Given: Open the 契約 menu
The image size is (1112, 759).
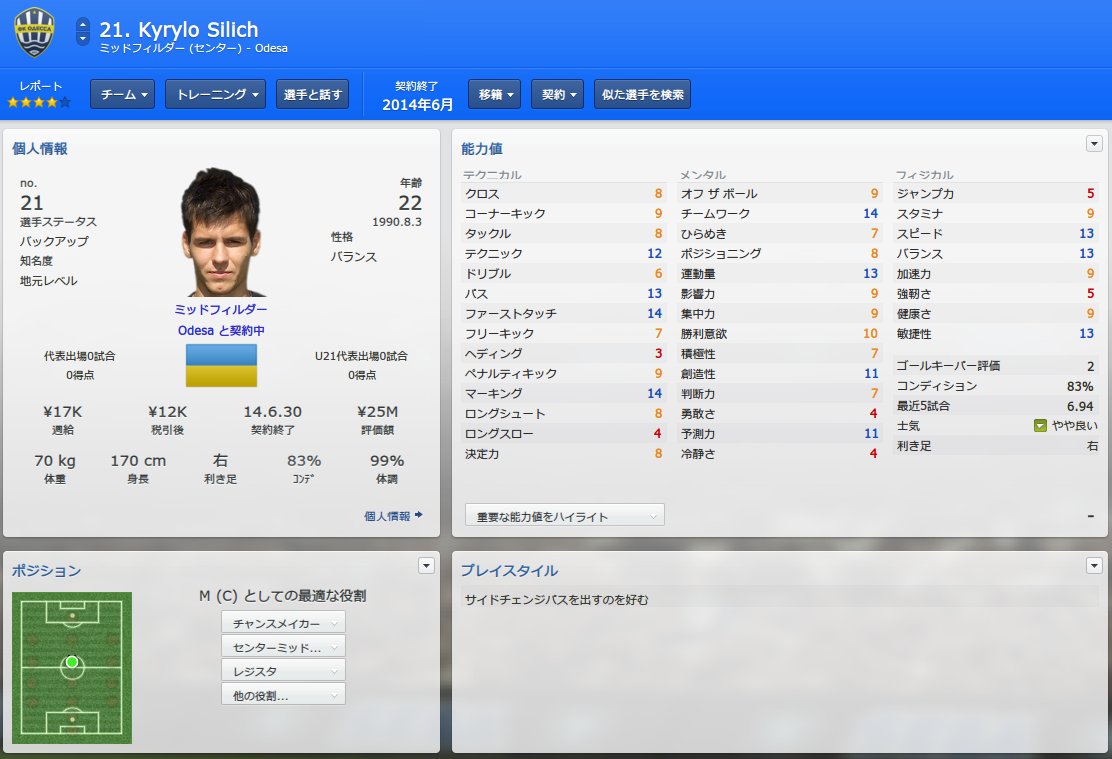Looking at the screenshot, I should [x=557, y=94].
